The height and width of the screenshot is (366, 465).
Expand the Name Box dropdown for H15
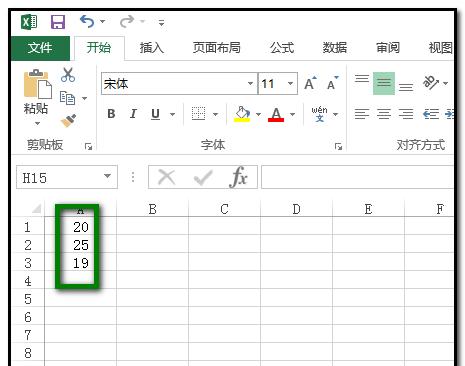(107, 176)
